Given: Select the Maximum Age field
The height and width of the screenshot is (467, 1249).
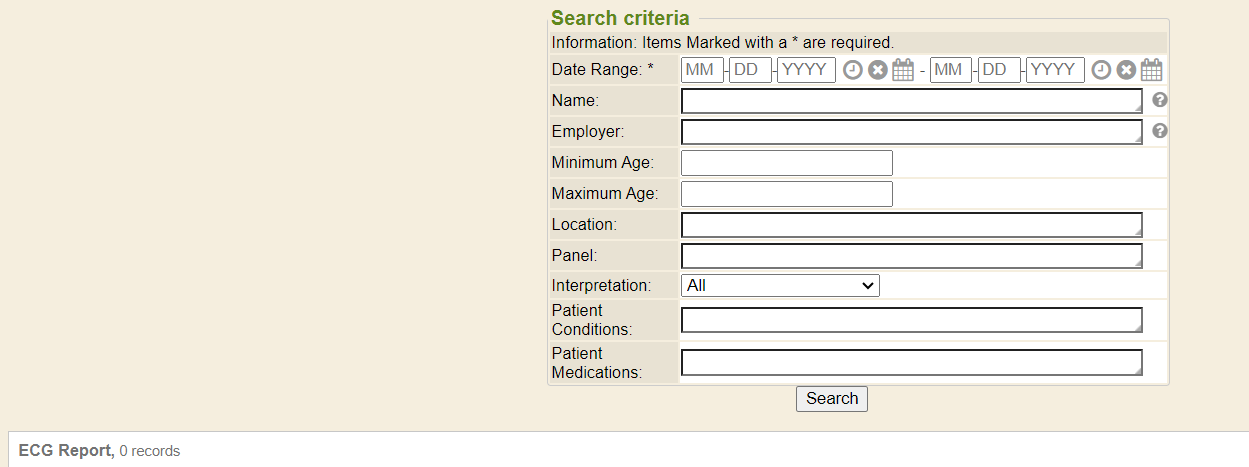Looking at the screenshot, I should pos(786,194).
